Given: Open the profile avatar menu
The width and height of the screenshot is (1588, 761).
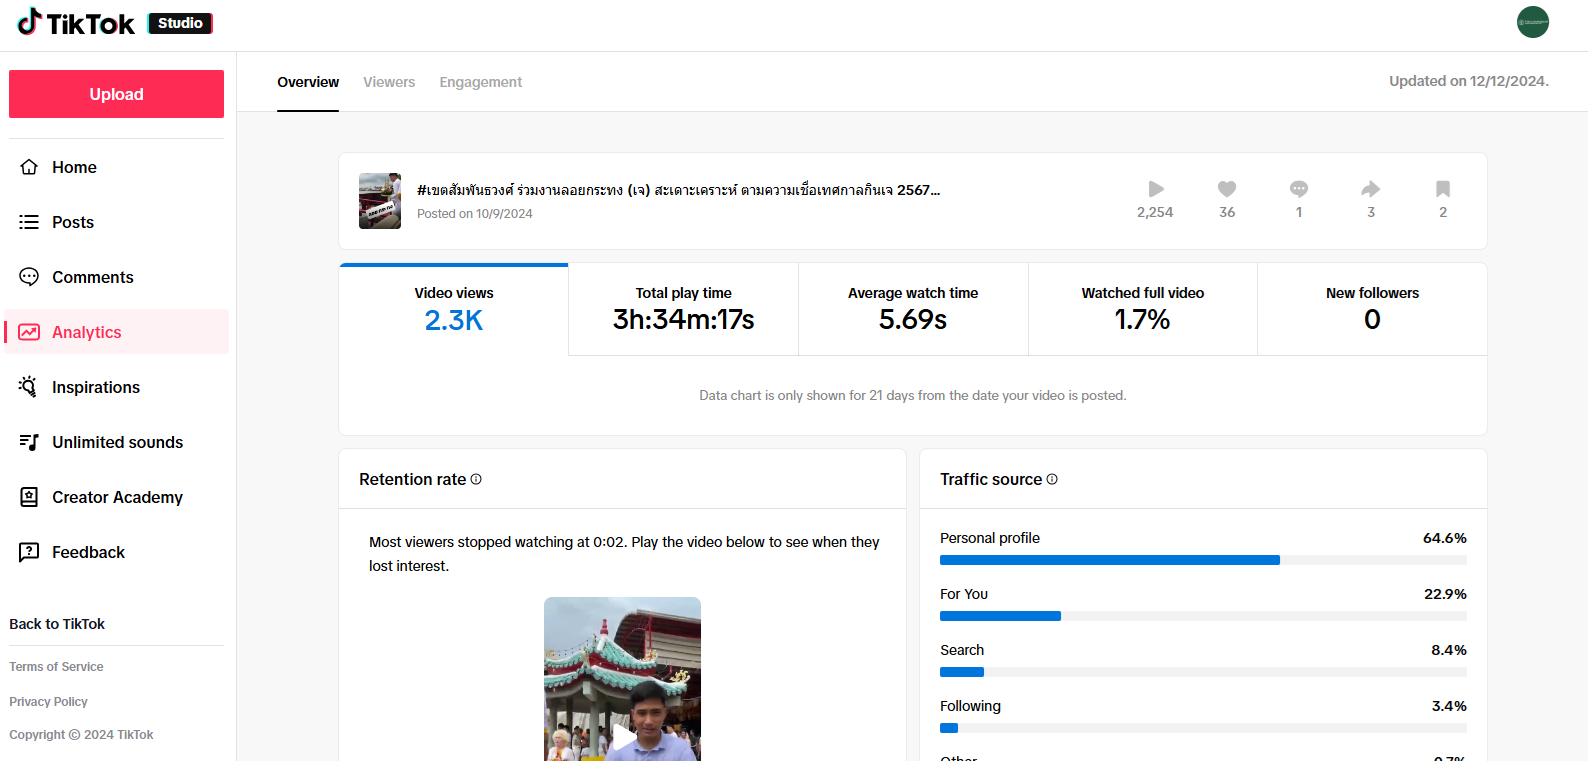Looking at the screenshot, I should point(1532,22).
